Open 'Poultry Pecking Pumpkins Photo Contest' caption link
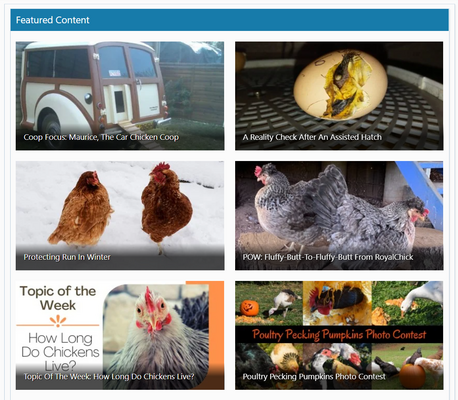The width and height of the screenshot is (458, 400). (314, 377)
